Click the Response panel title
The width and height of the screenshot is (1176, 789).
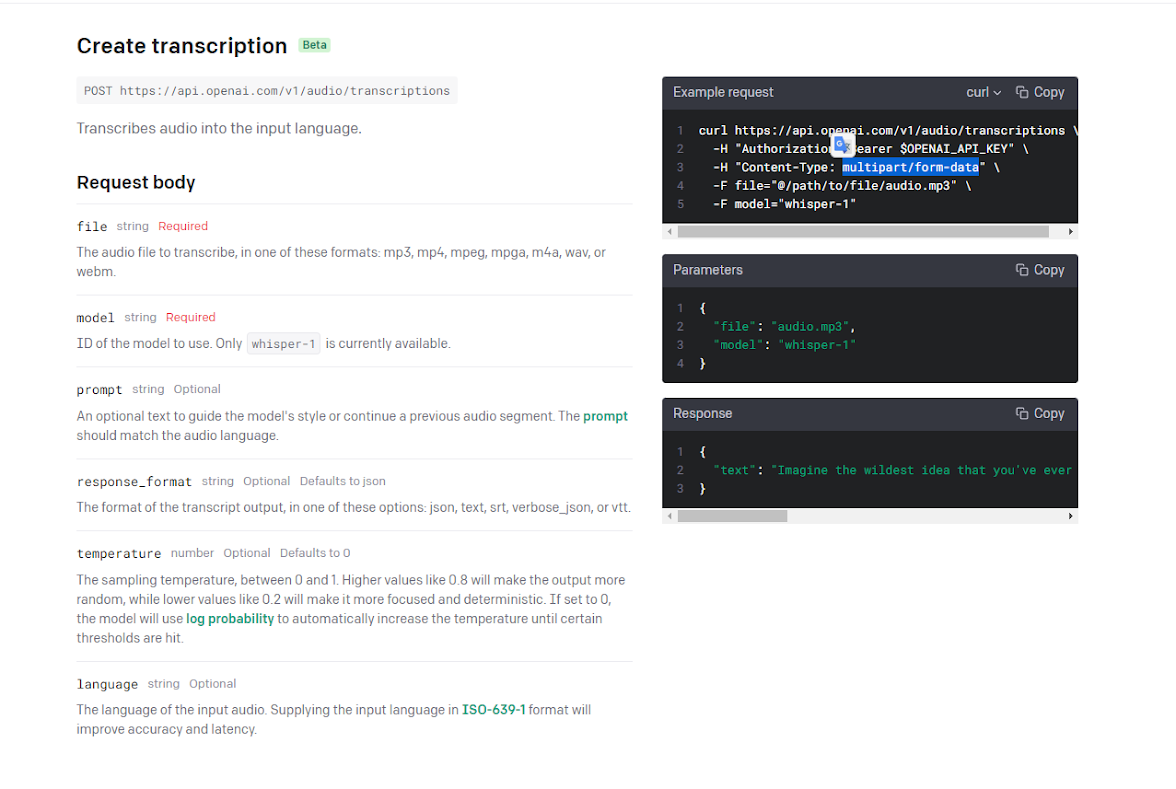702,413
